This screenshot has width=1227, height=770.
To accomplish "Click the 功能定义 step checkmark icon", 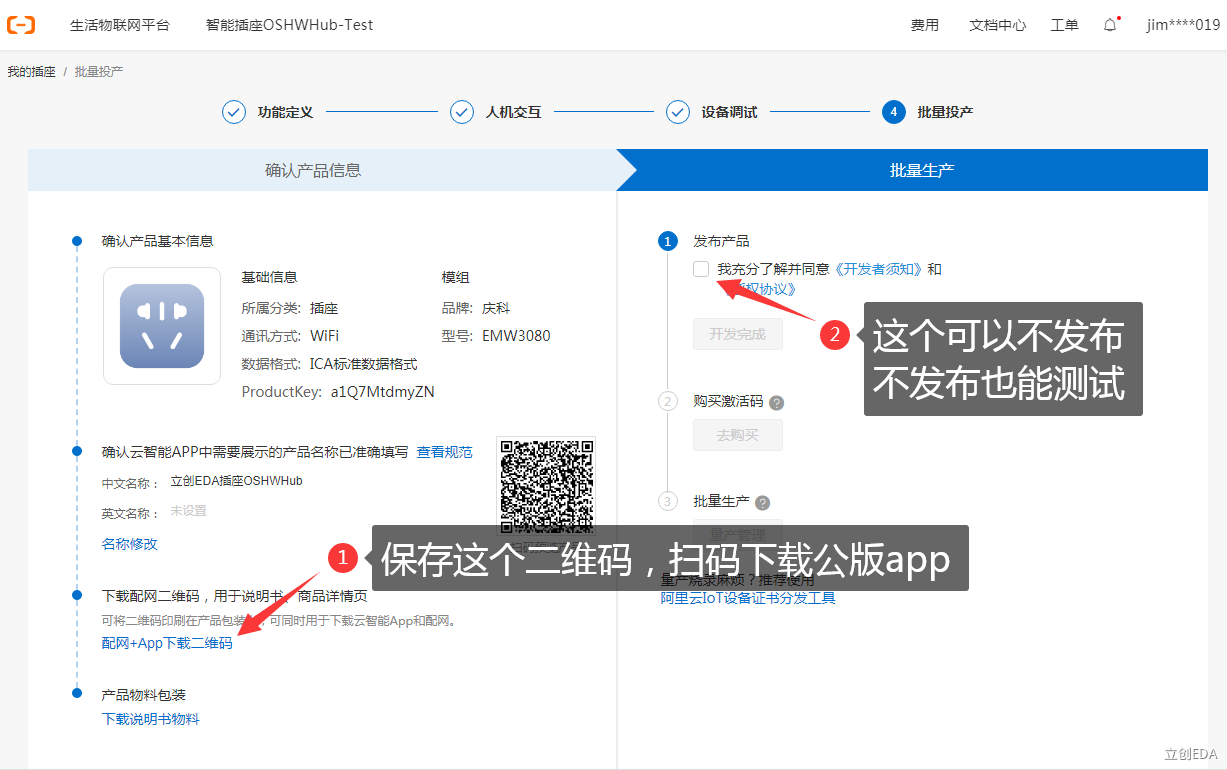I will 234,112.
